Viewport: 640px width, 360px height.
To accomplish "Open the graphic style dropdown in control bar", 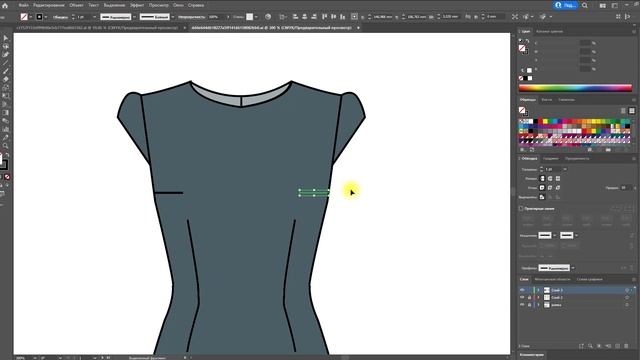I will coord(256,17).
